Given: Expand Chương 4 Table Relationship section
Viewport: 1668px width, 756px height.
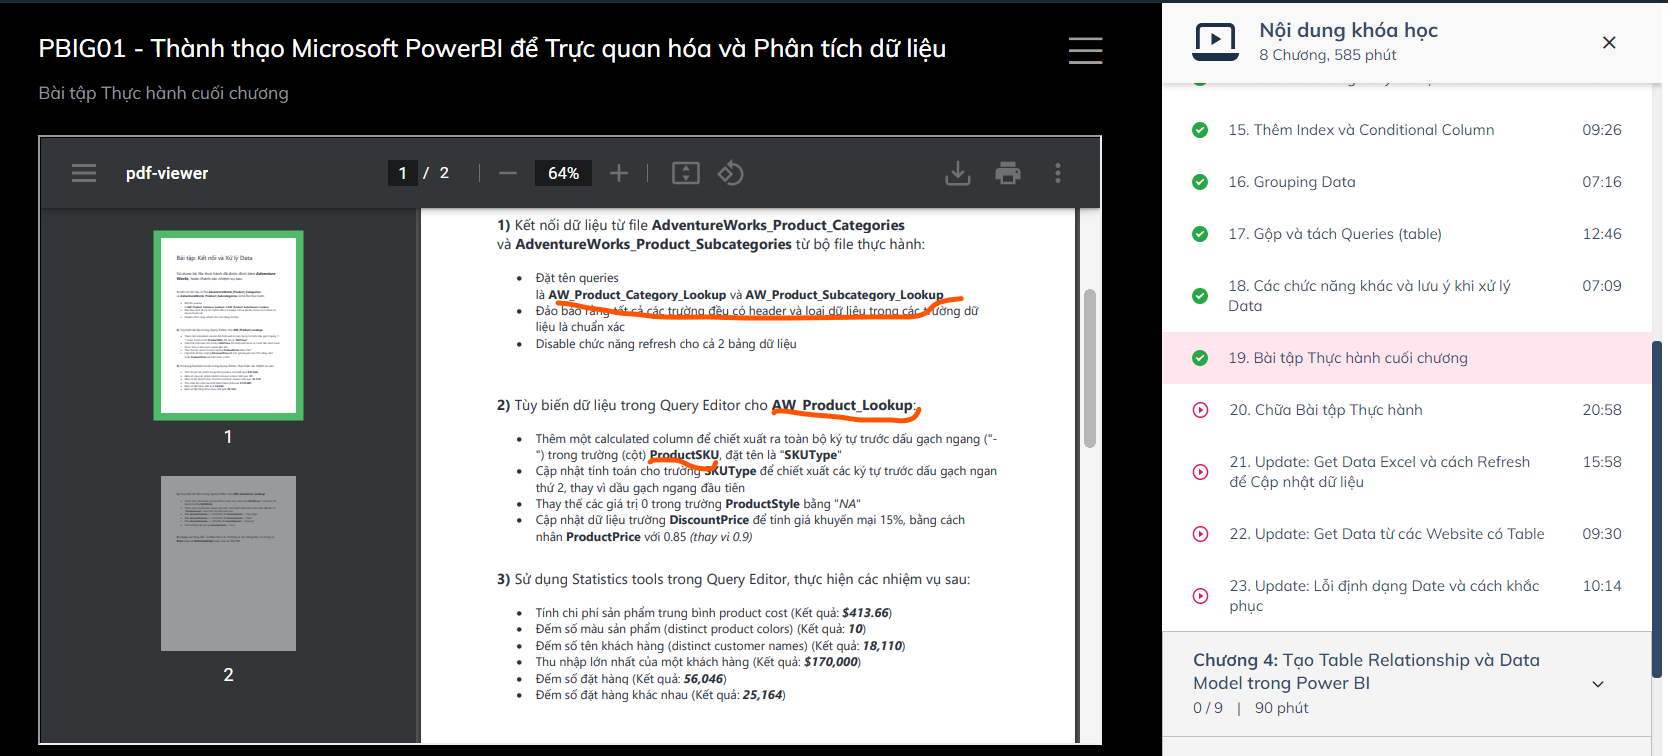Looking at the screenshot, I should click(1598, 684).
